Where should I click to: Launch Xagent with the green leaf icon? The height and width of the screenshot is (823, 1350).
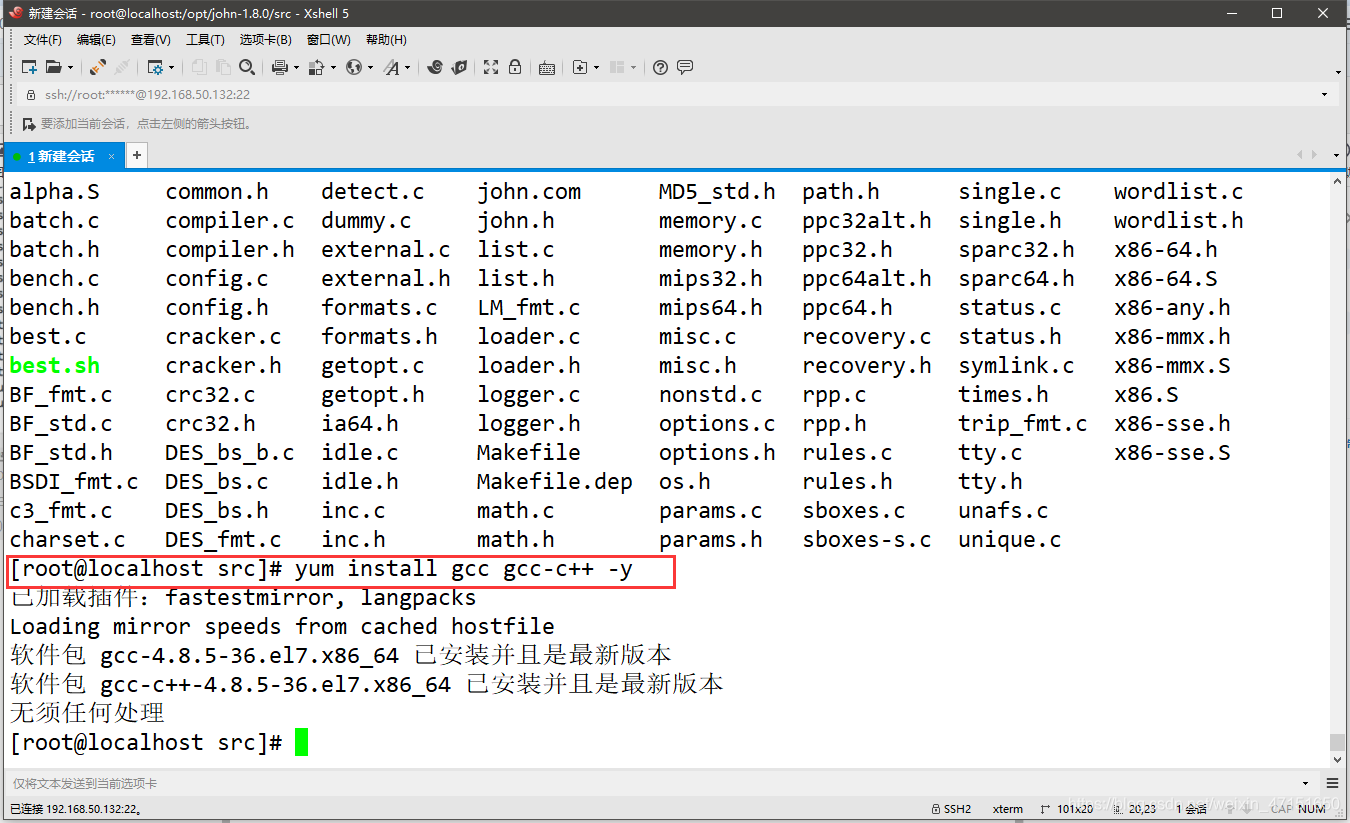click(x=459, y=67)
